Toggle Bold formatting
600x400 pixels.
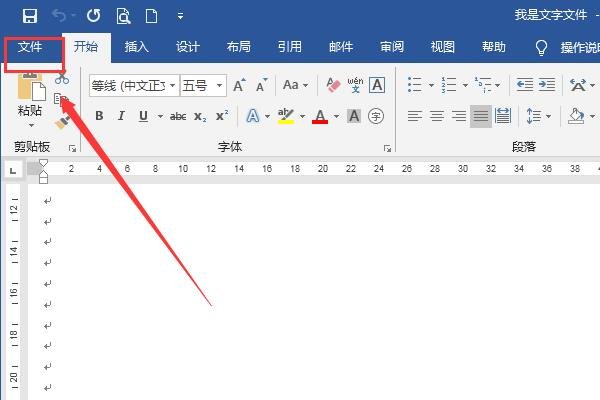click(x=99, y=116)
